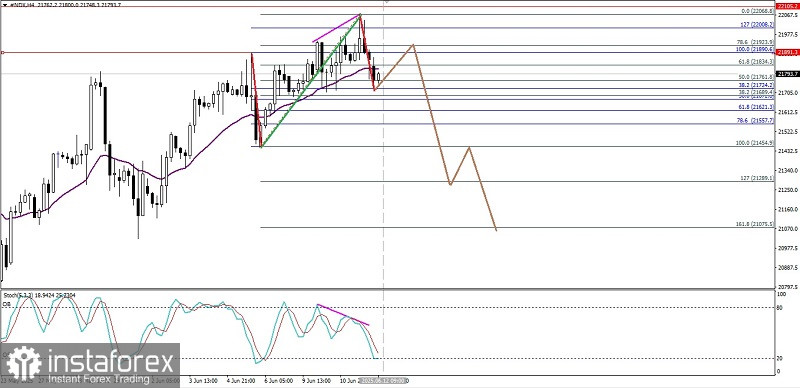
Task: Select Fibonacci label 50.0 (21761.8)
Action: (x=756, y=77)
